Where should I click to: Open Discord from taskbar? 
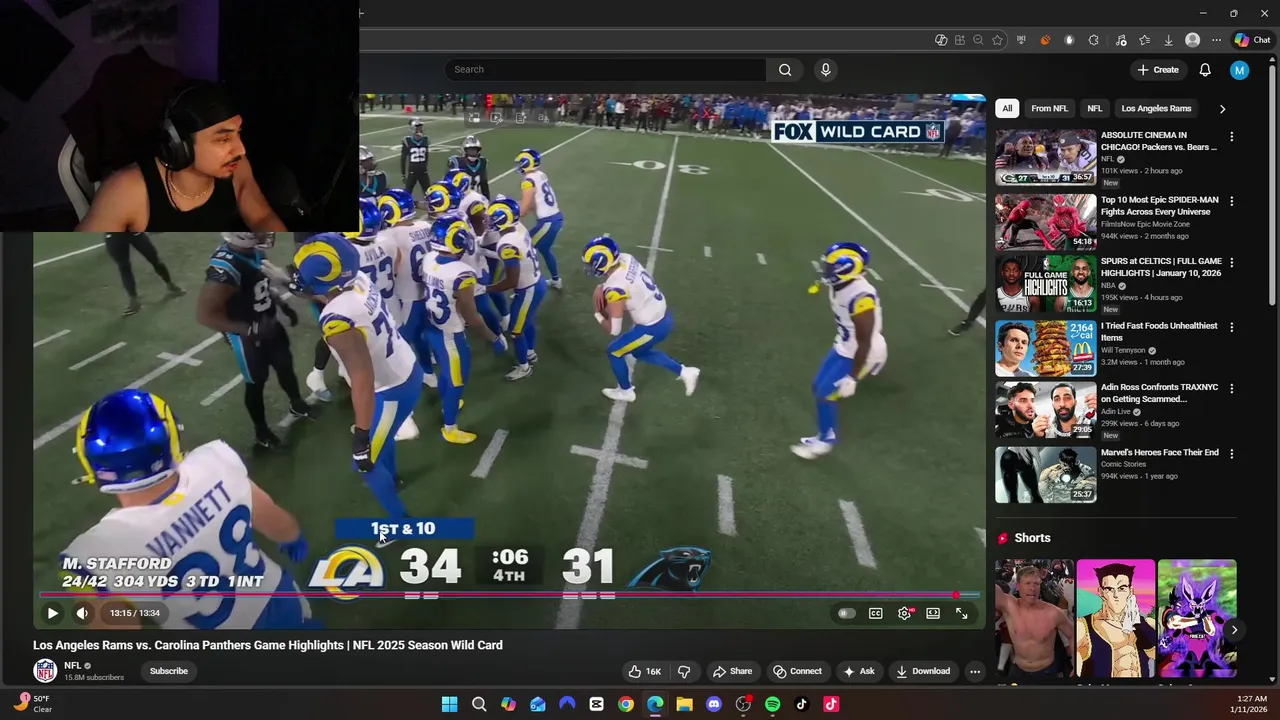[714, 704]
